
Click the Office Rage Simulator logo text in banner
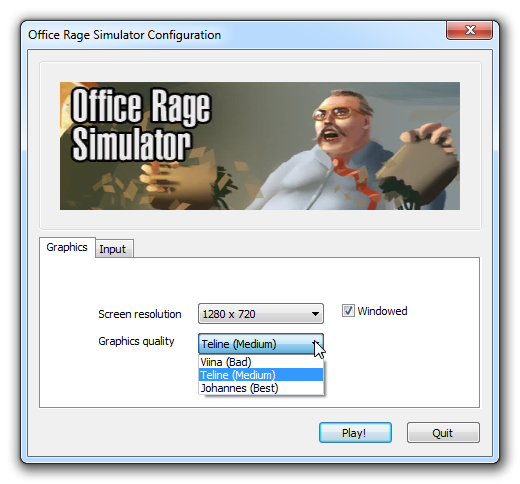[x=140, y=124]
